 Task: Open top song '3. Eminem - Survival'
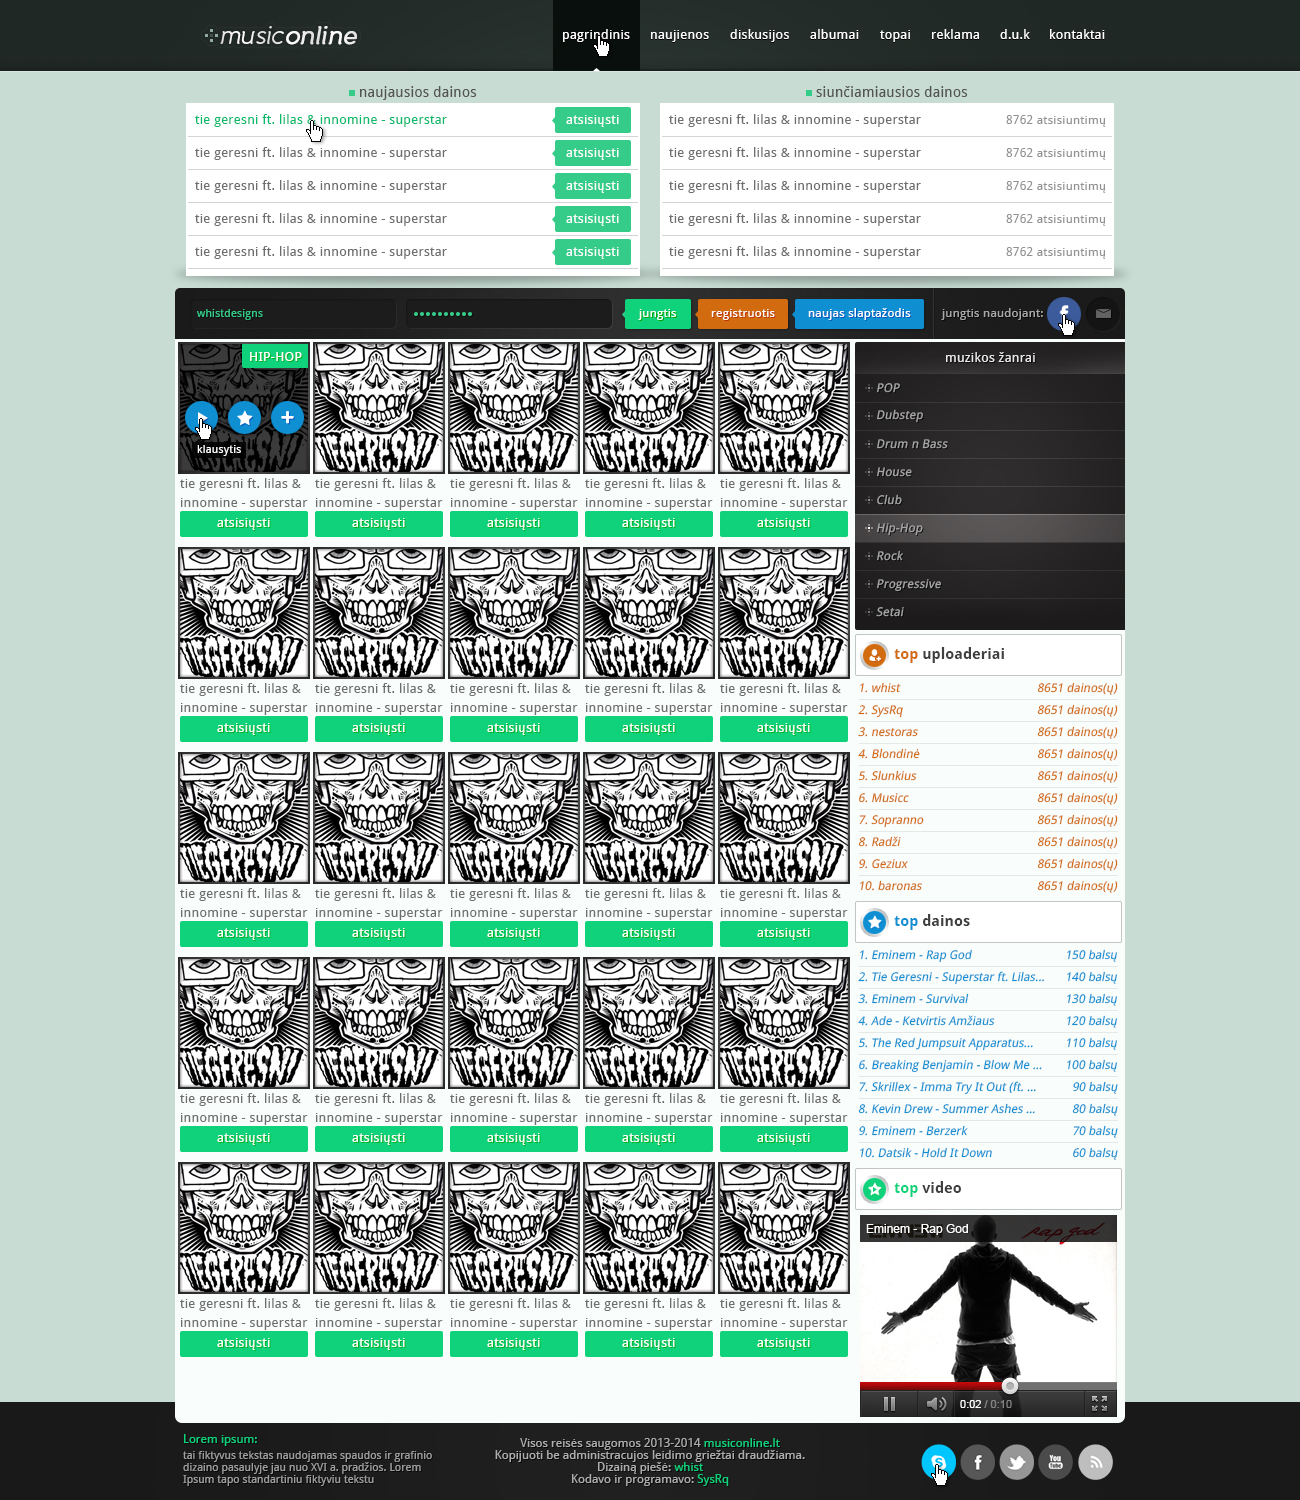[913, 999]
